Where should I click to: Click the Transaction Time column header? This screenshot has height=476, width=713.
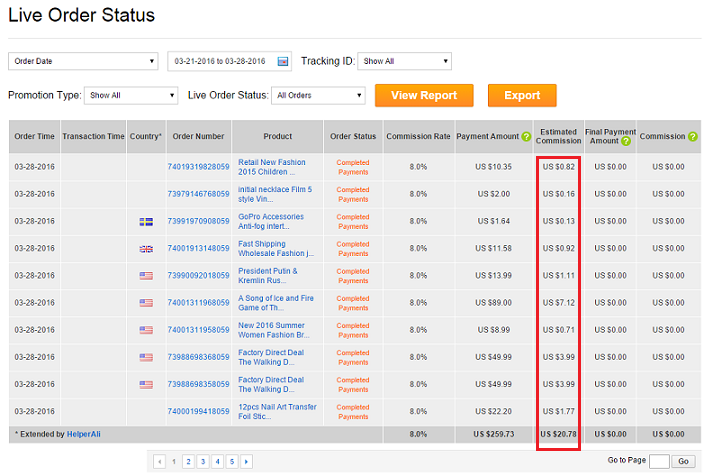click(93, 136)
